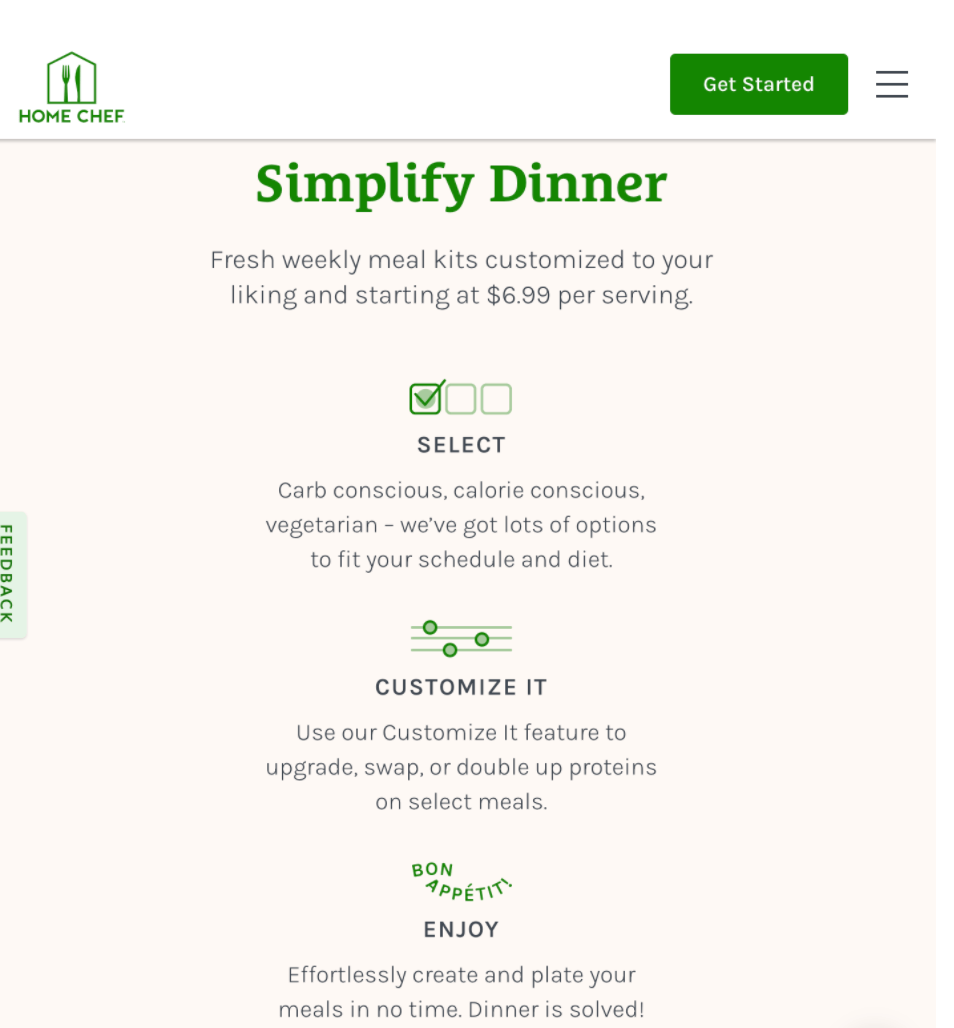This screenshot has height=1028, width=954.
Task: Open the FEEDBACK side tab
Action: point(10,575)
